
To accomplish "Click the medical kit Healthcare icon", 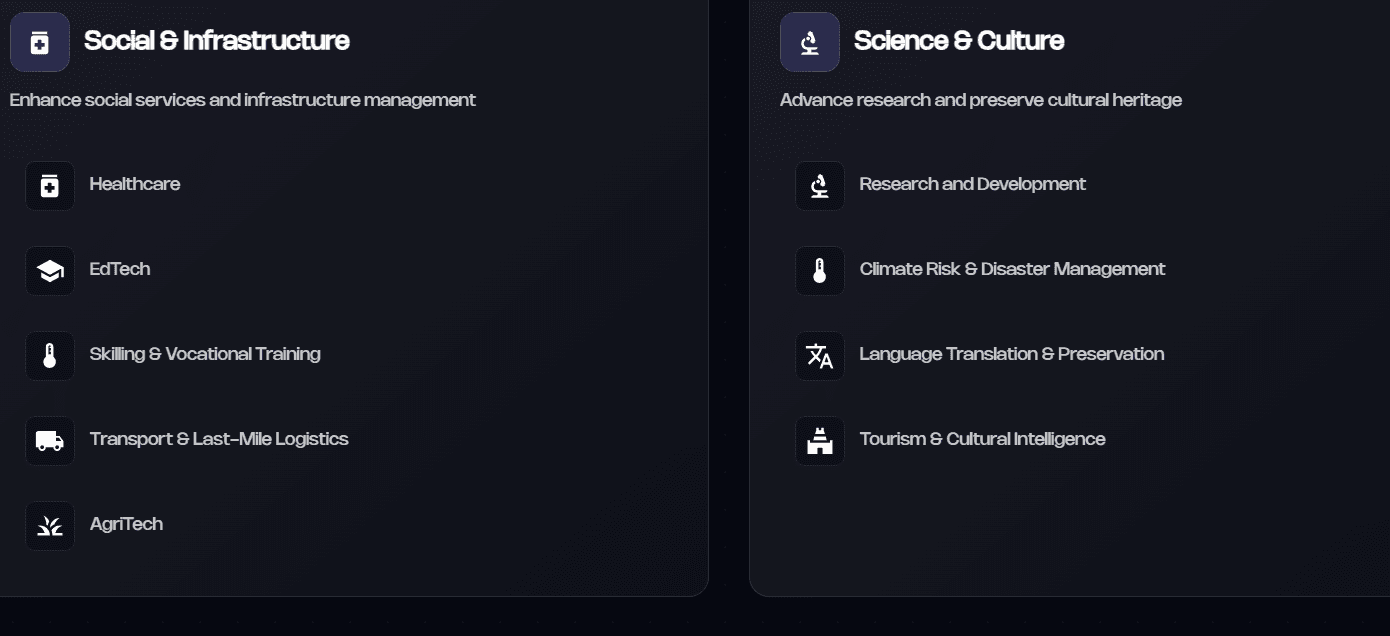I will 49,185.
